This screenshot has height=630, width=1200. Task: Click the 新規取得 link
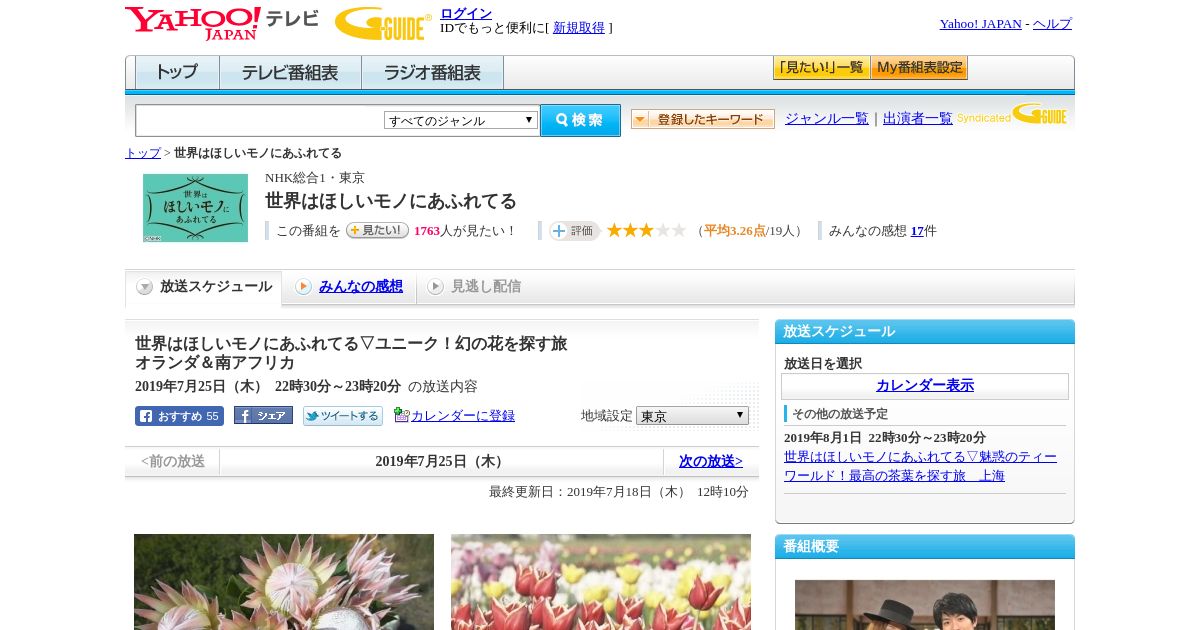pos(579,28)
